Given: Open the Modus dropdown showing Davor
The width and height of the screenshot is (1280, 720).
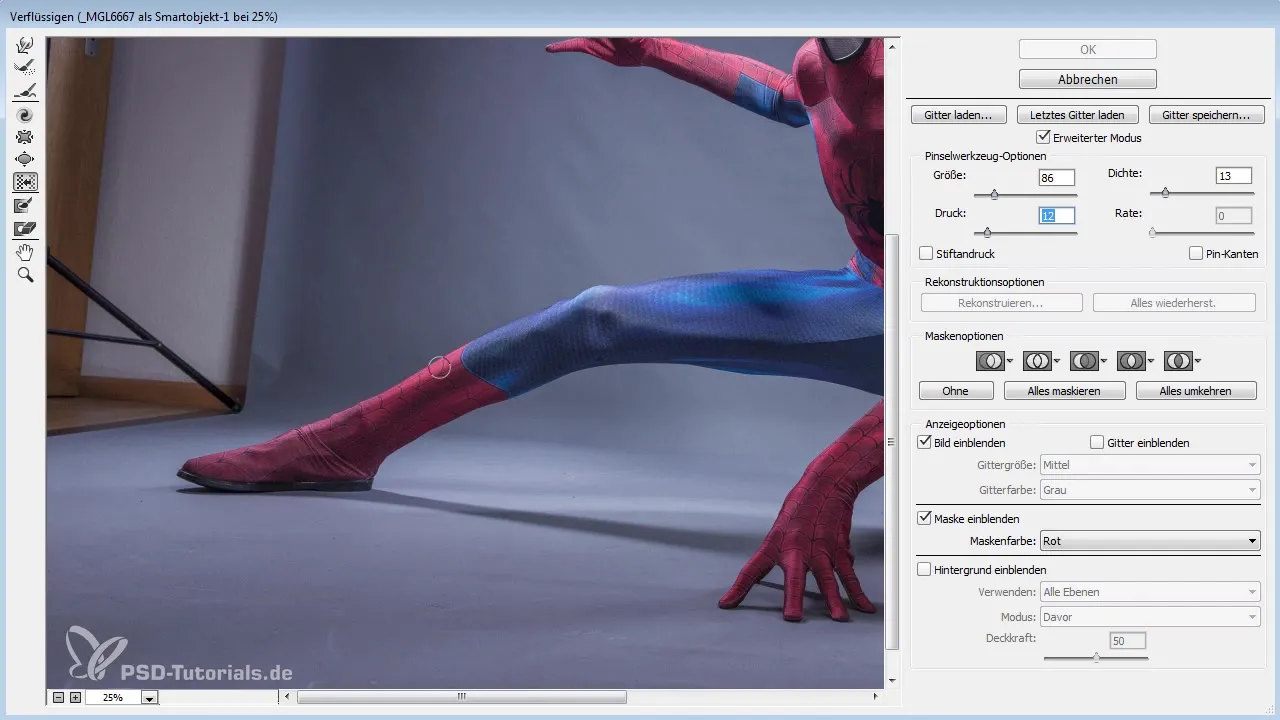Looking at the screenshot, I should [x=1150, y=617].
